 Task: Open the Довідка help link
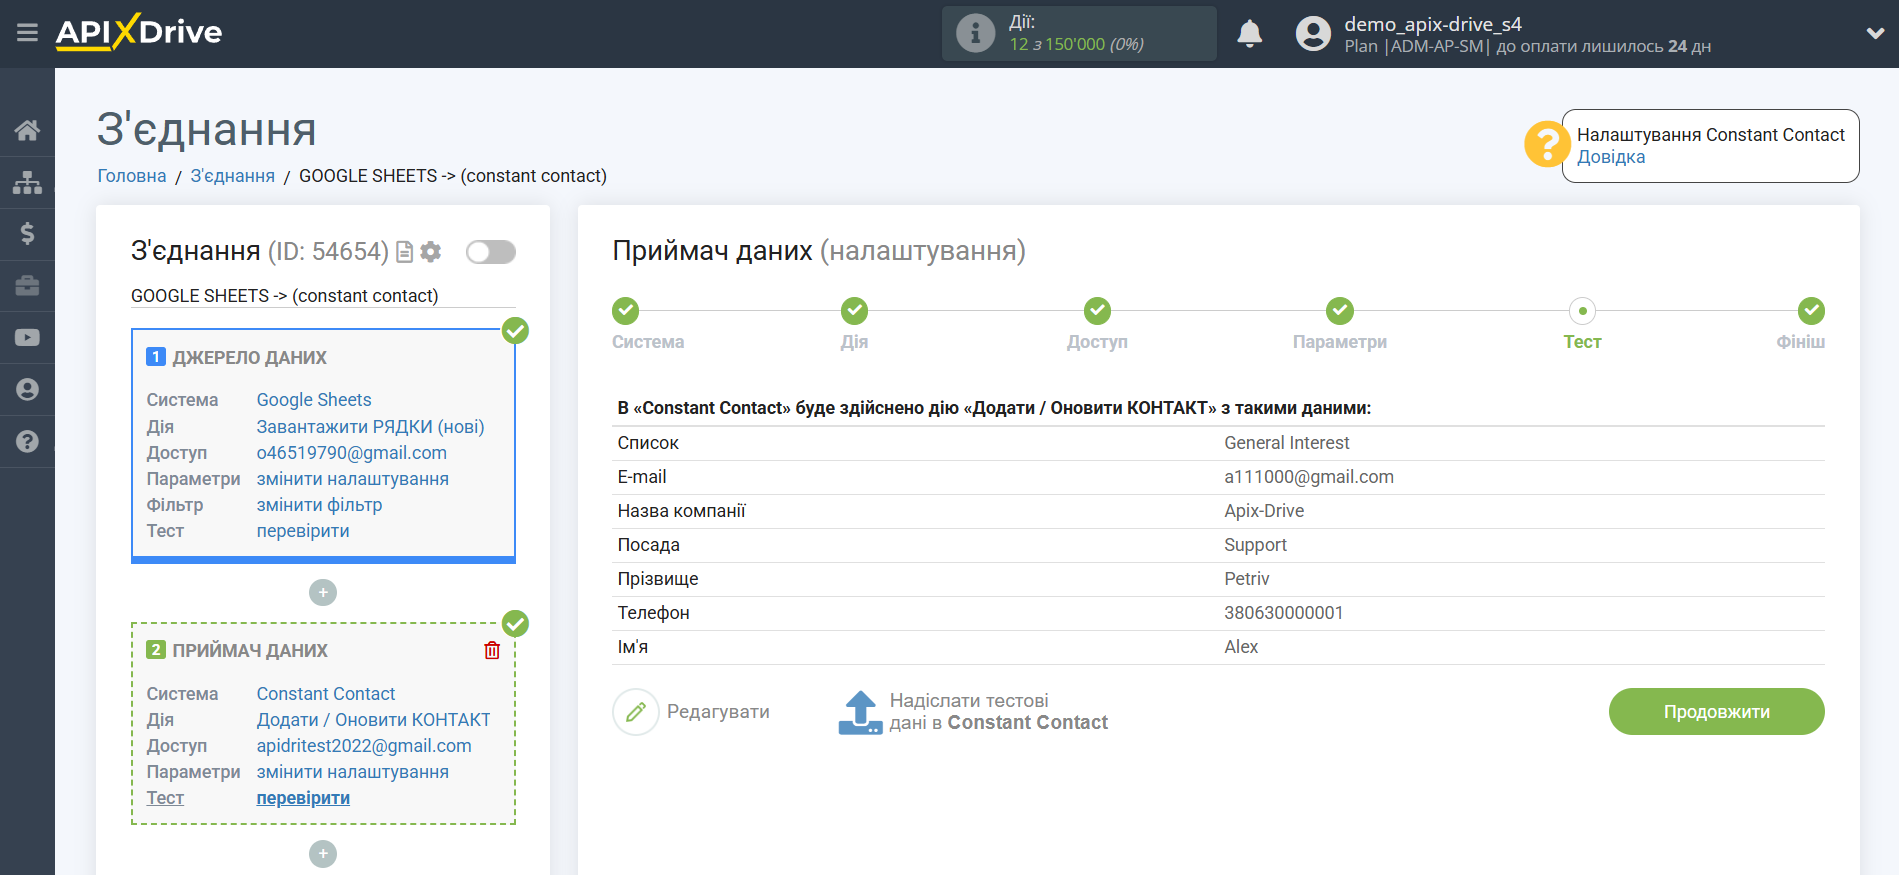pos(1611,157)
